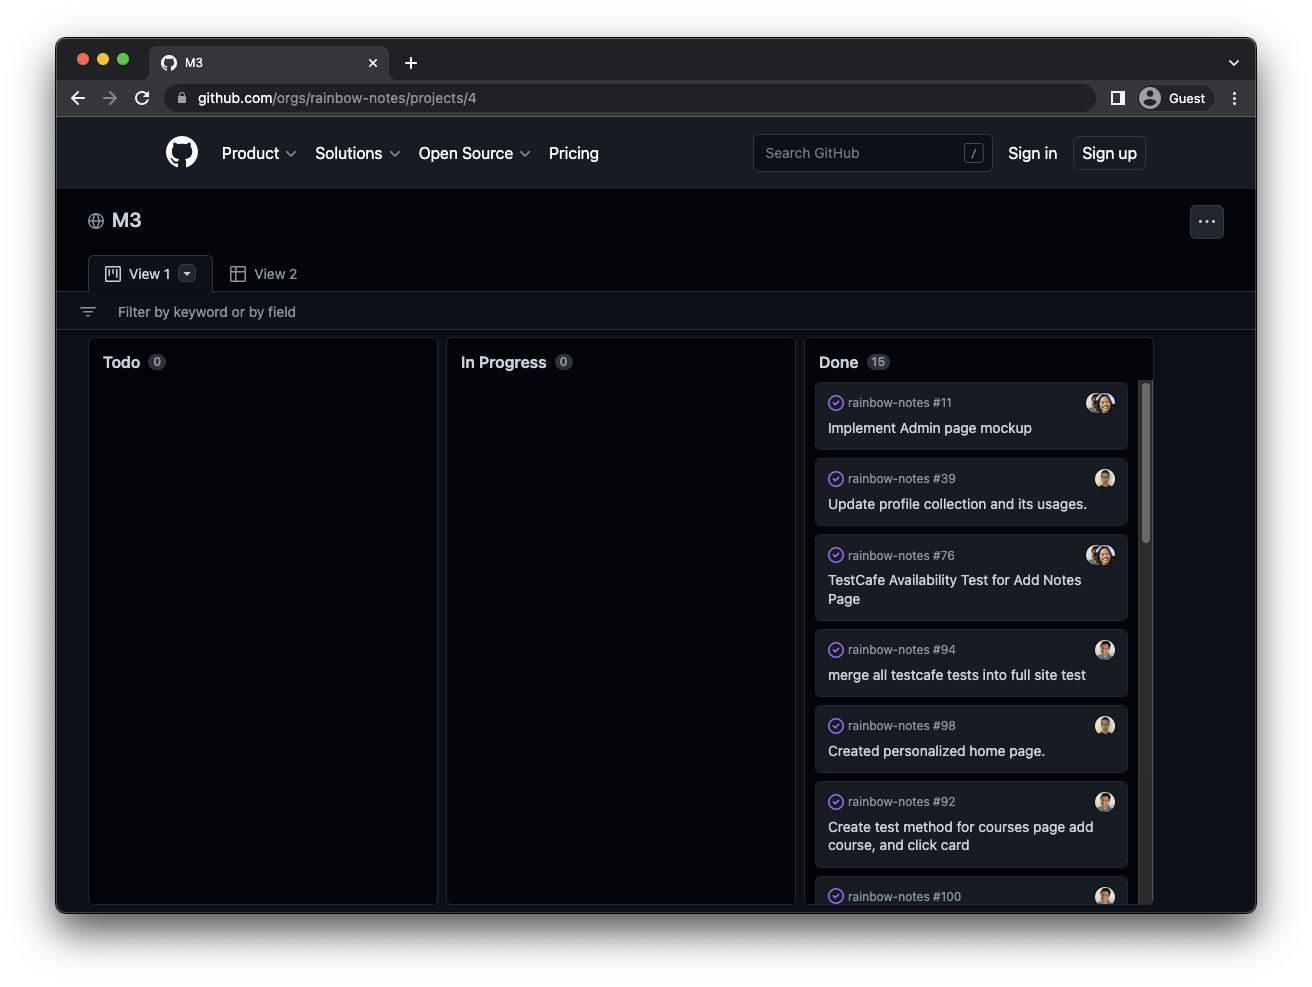Expand the Product menu

coord(259,153)
